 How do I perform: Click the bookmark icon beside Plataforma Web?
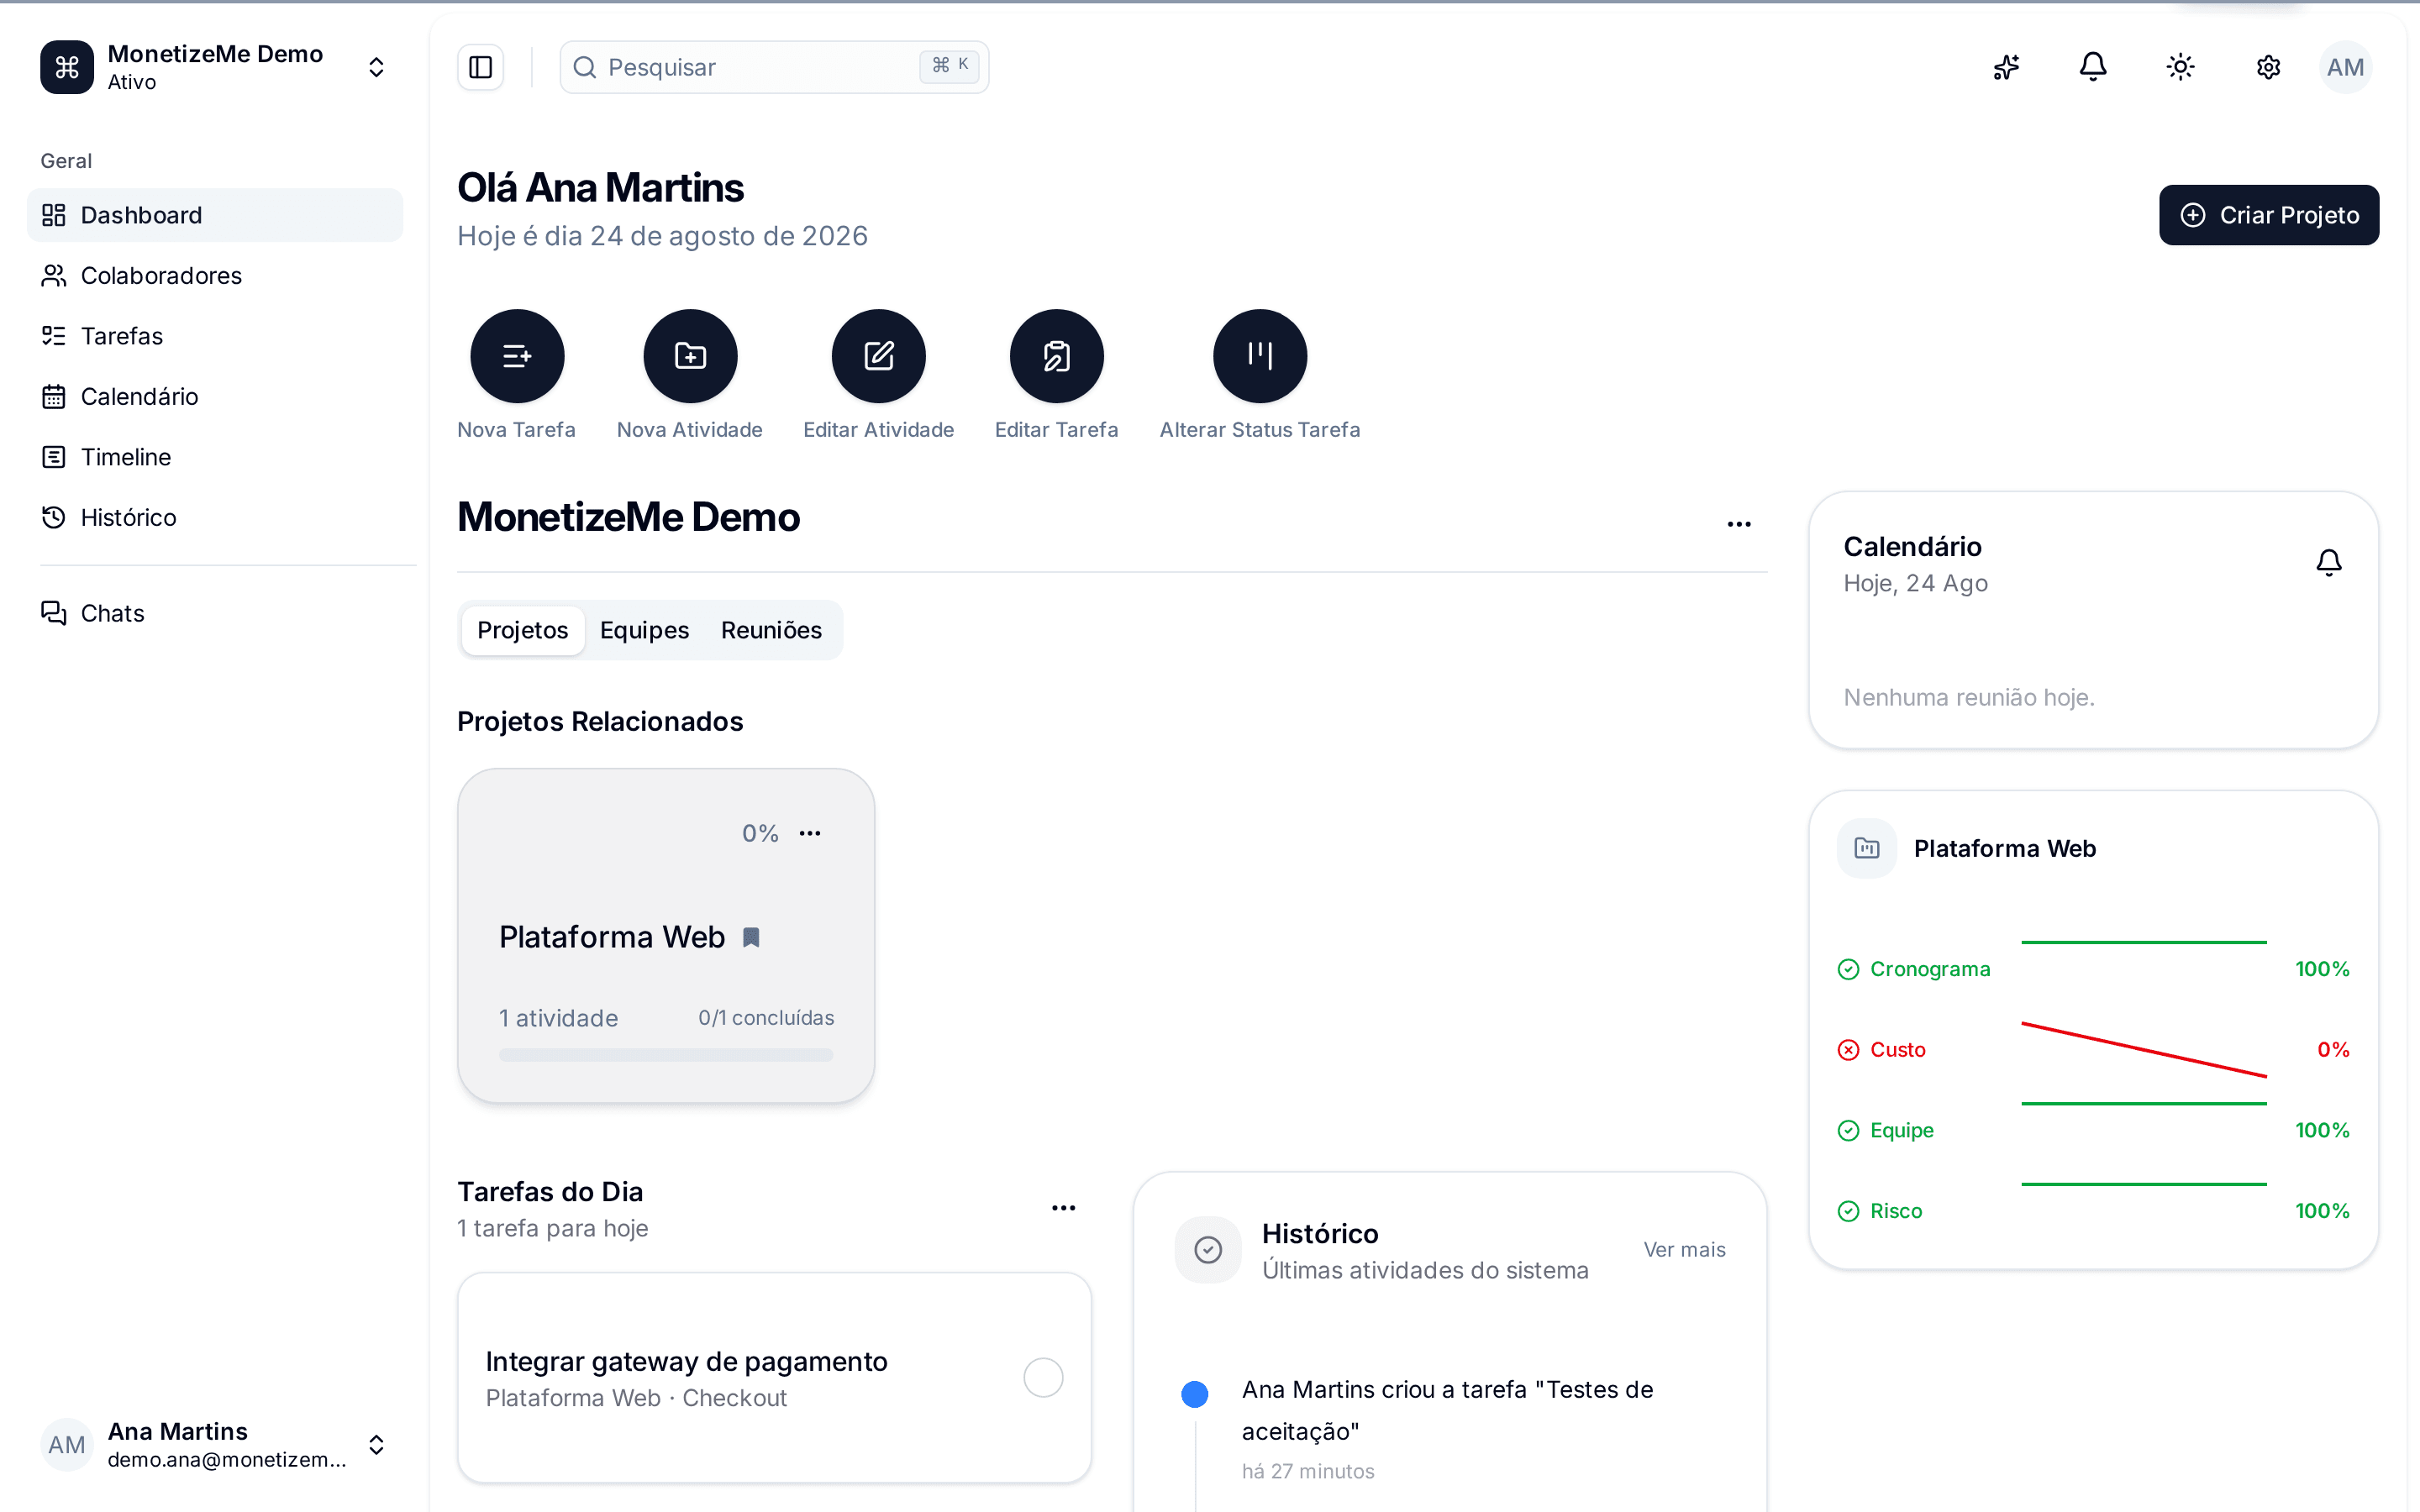751,937
